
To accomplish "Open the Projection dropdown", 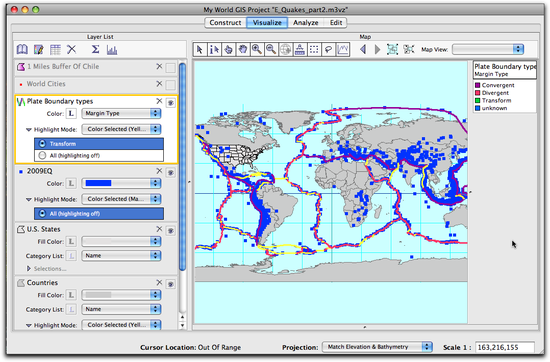I will (377, 347).
